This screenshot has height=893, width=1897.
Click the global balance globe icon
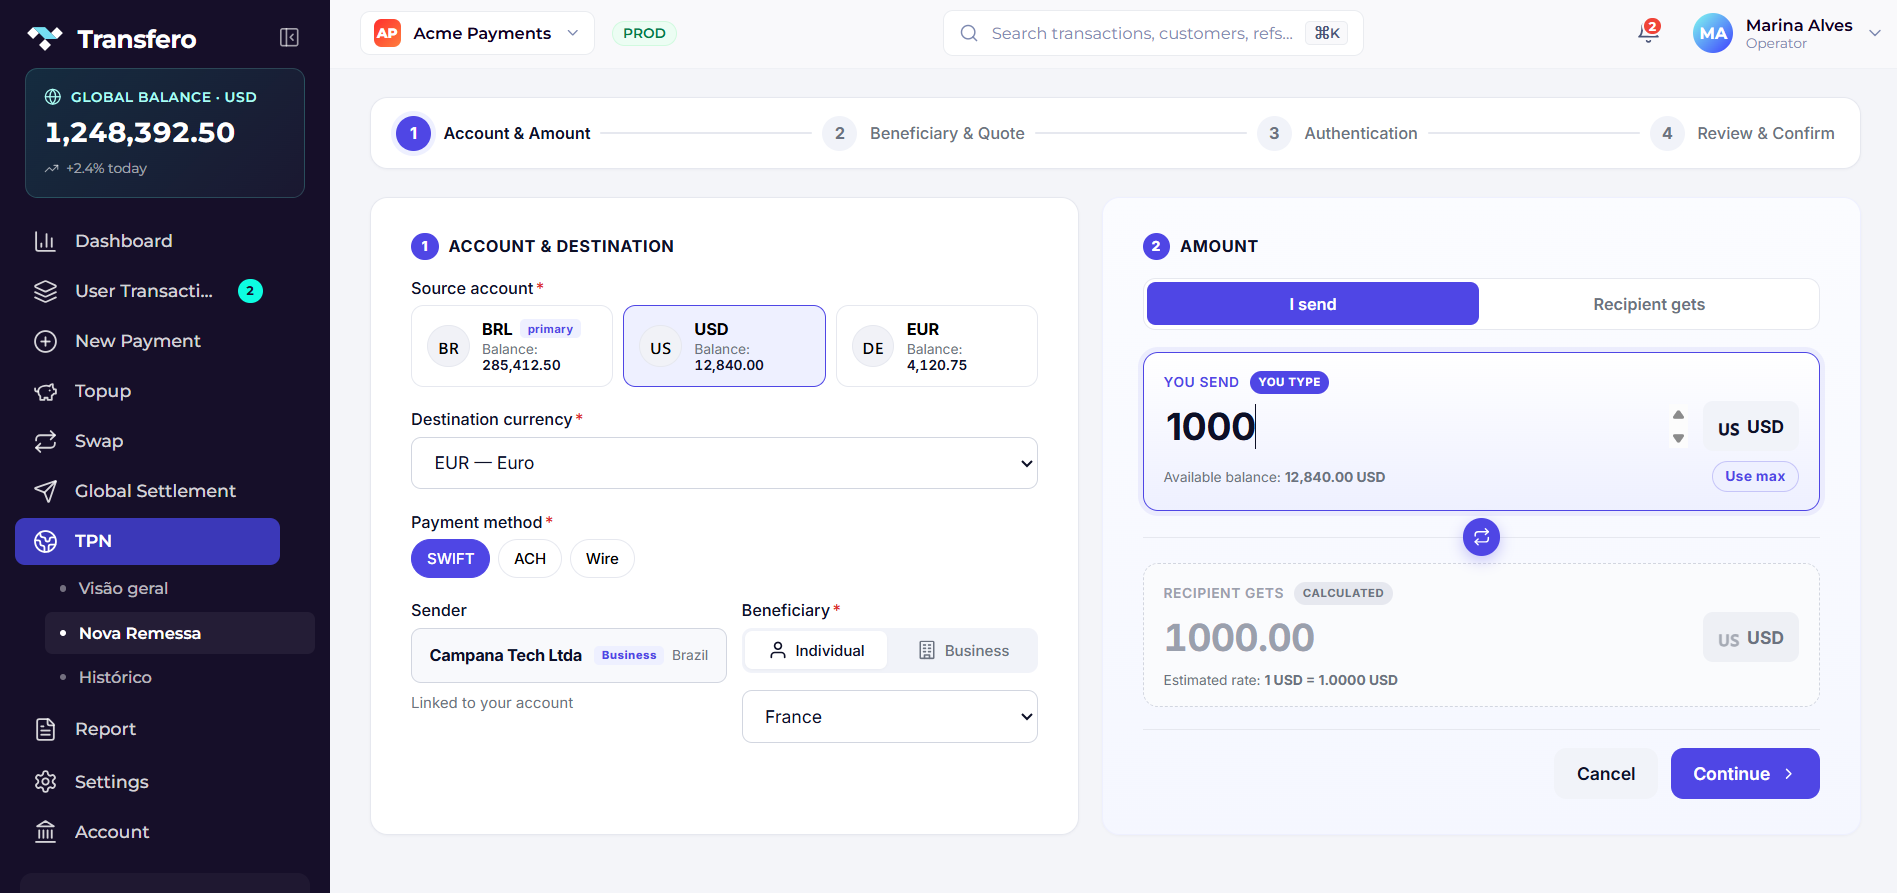click(53, 97)
